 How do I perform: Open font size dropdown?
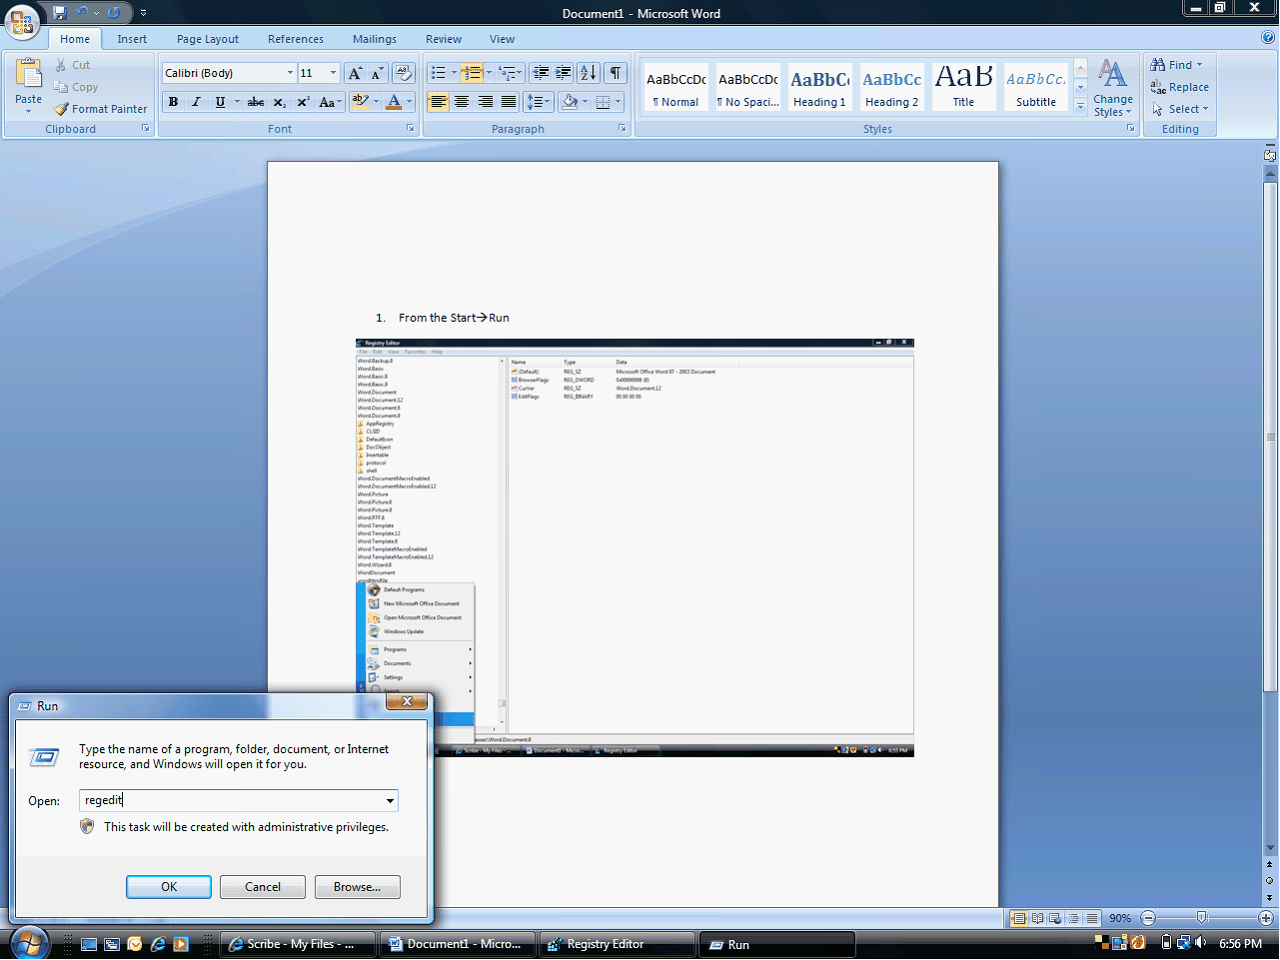click(x=333, y=73)
